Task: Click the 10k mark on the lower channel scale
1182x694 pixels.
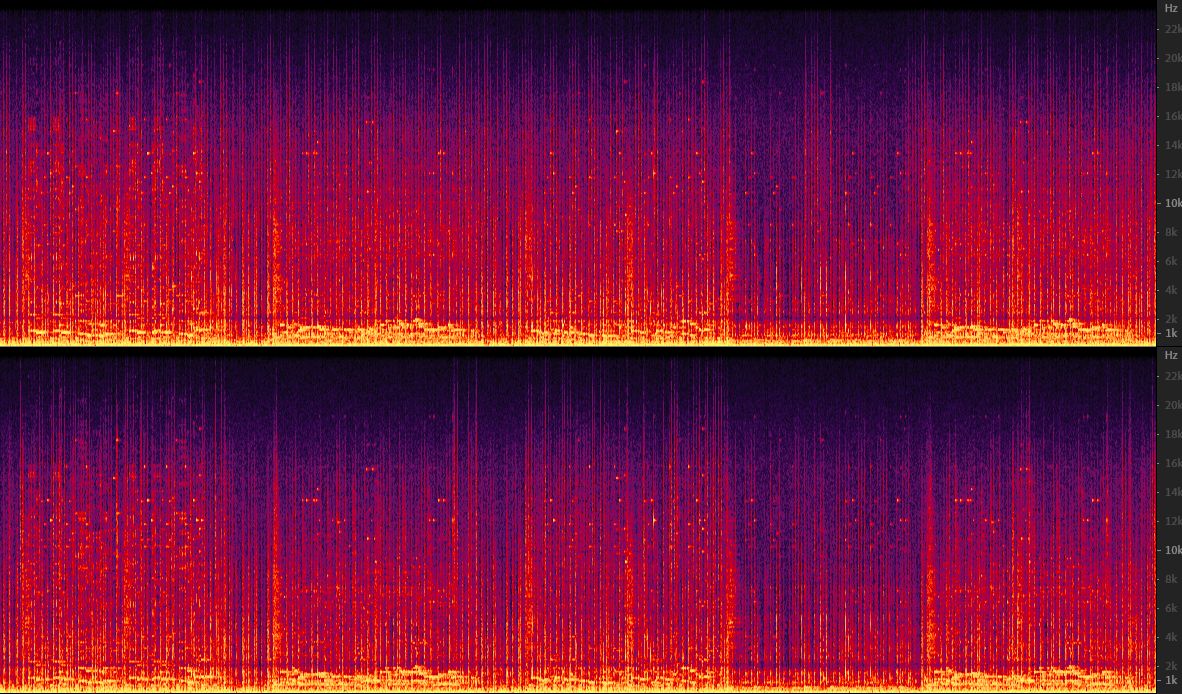Action: 1172,550
